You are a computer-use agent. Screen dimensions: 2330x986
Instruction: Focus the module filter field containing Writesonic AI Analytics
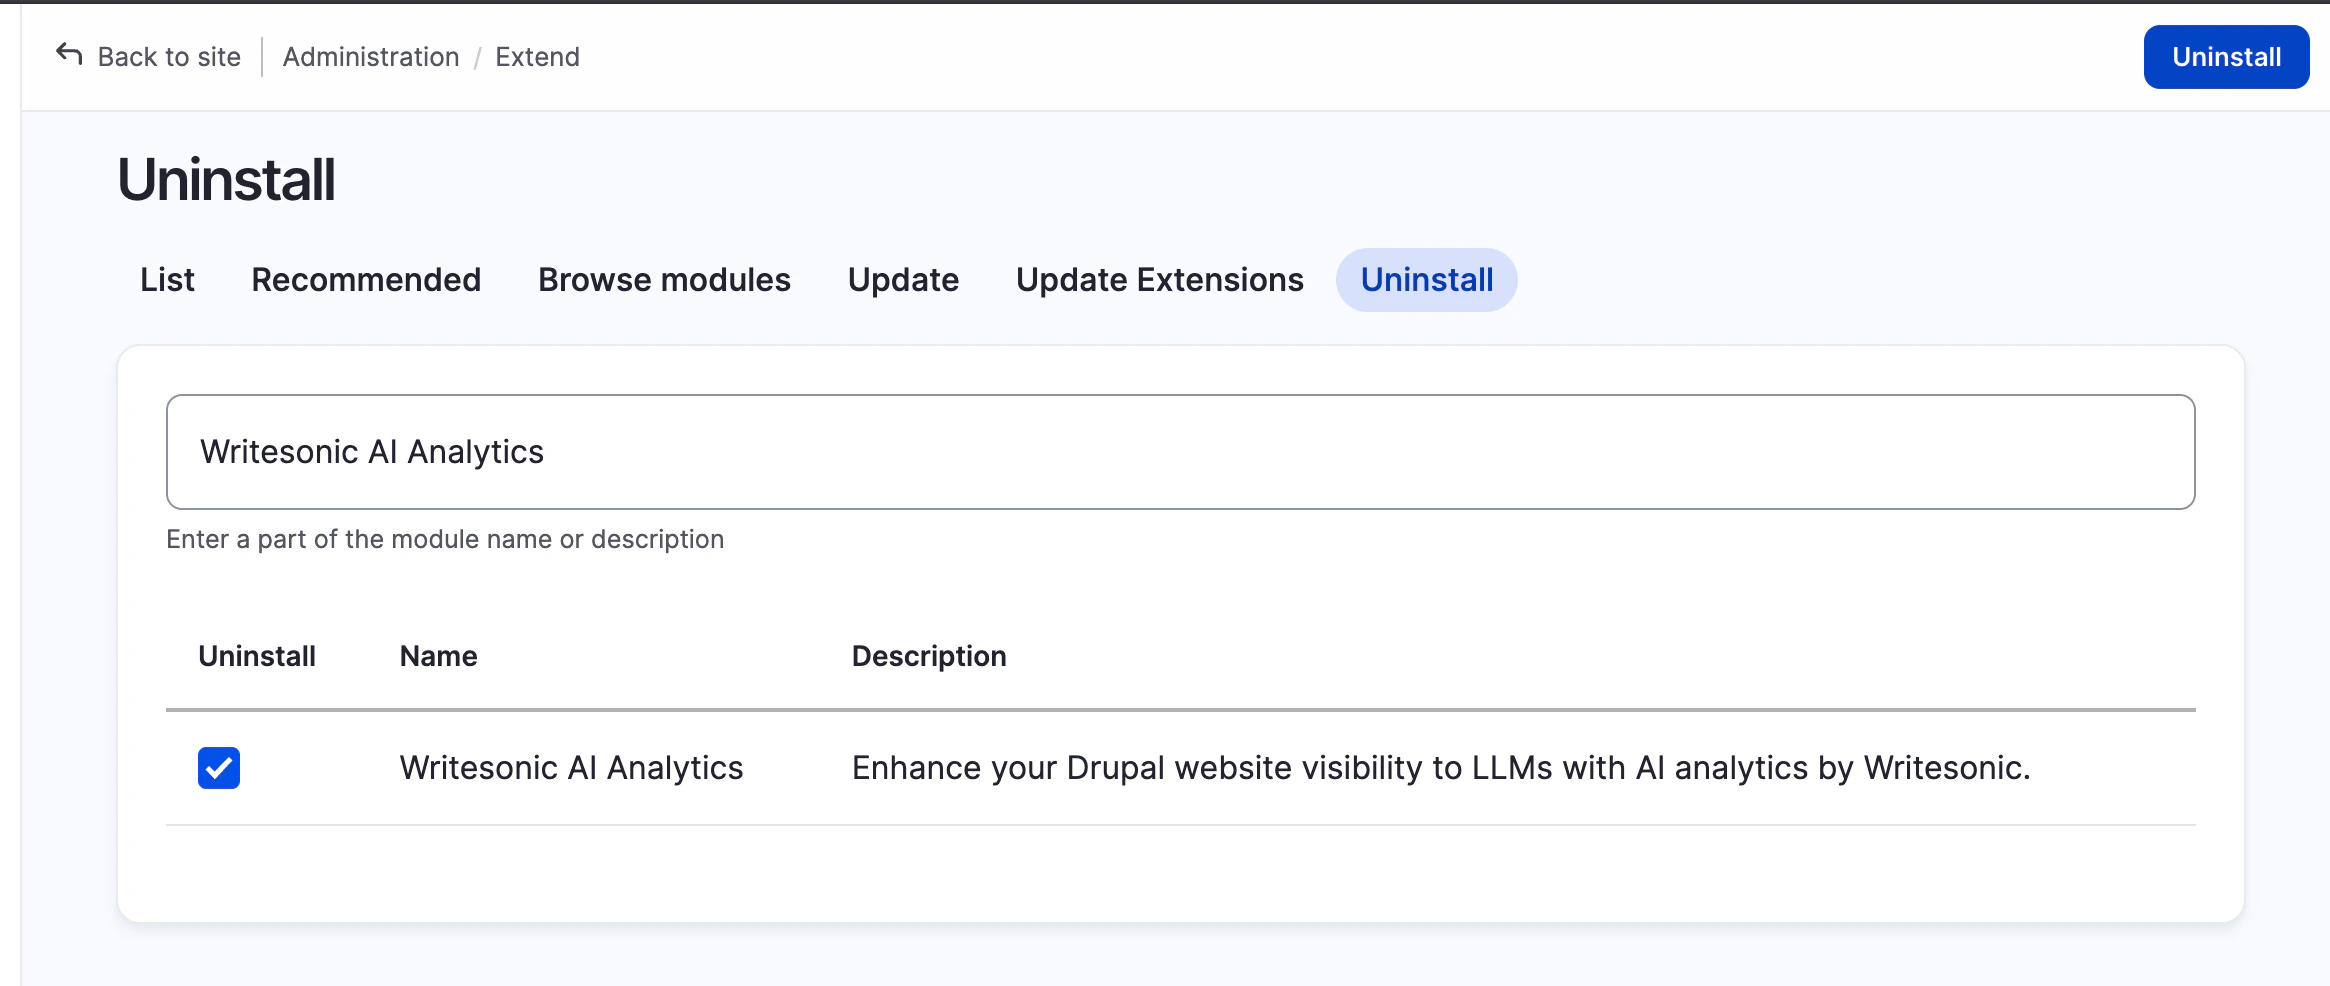tap(1180, 452)
